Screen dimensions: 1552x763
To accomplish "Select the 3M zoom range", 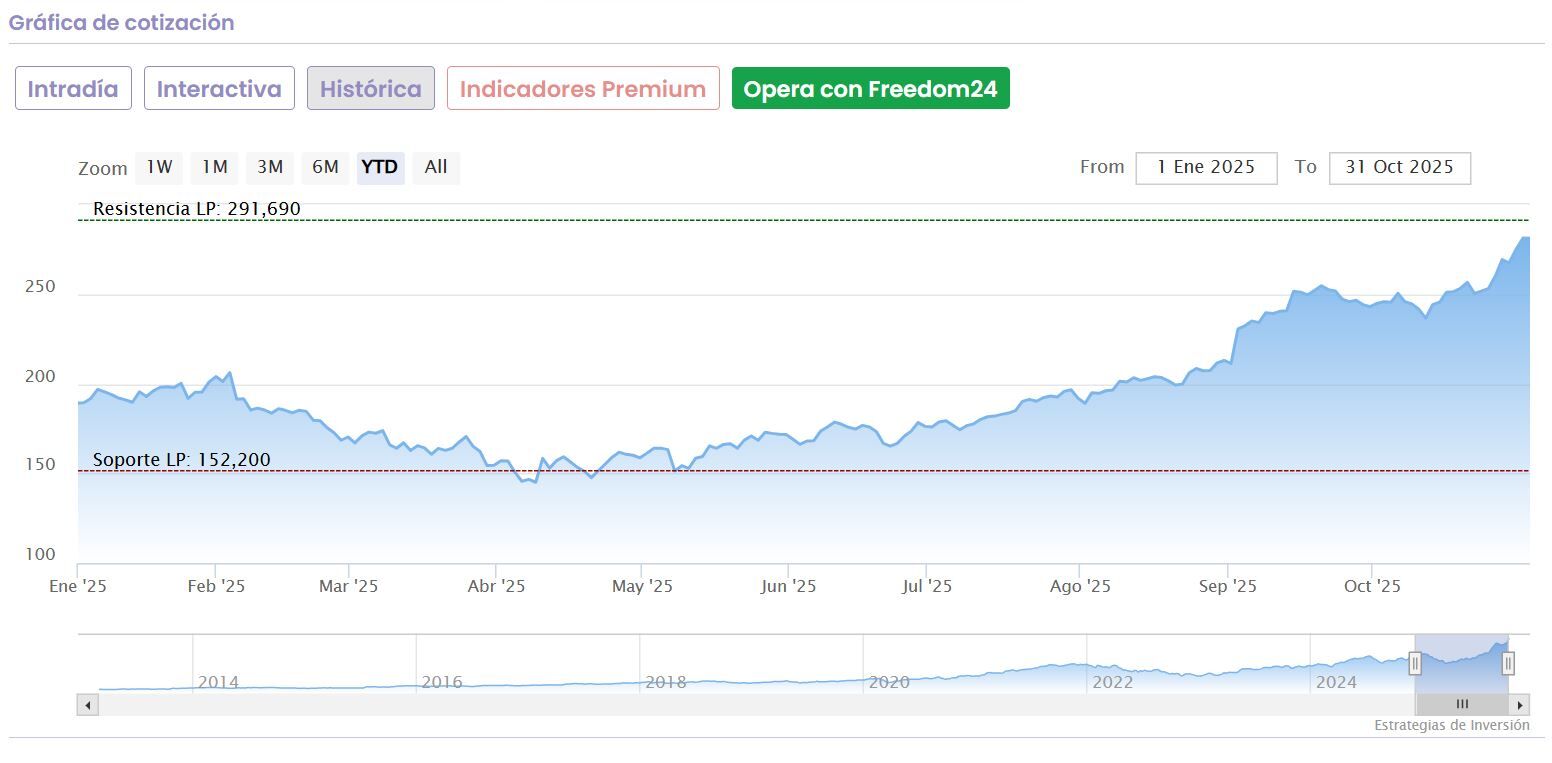I will tap(270, 167).
